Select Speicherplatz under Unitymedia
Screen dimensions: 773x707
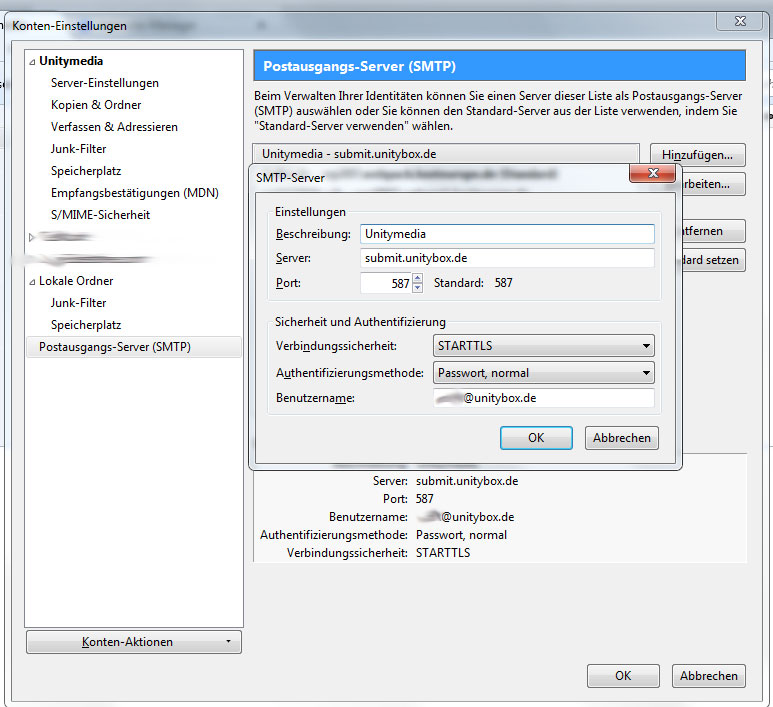[86, 171]
